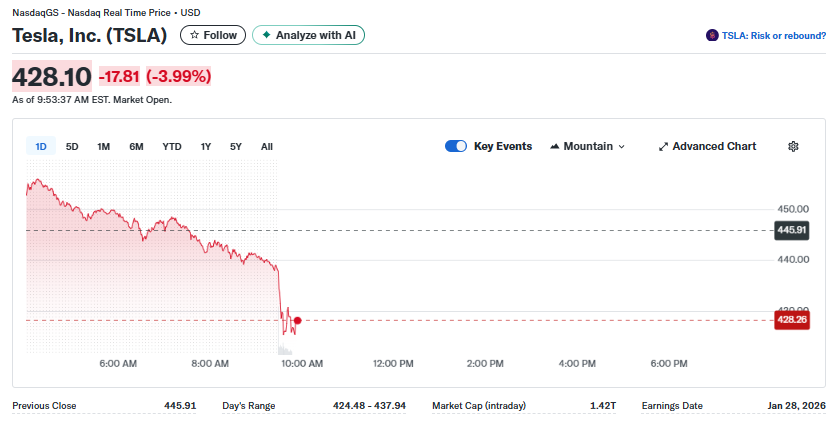The width and height of the screenshot is (839, 426).
Task: Click the 445.91 previous close label
Action: click(790, 230)
